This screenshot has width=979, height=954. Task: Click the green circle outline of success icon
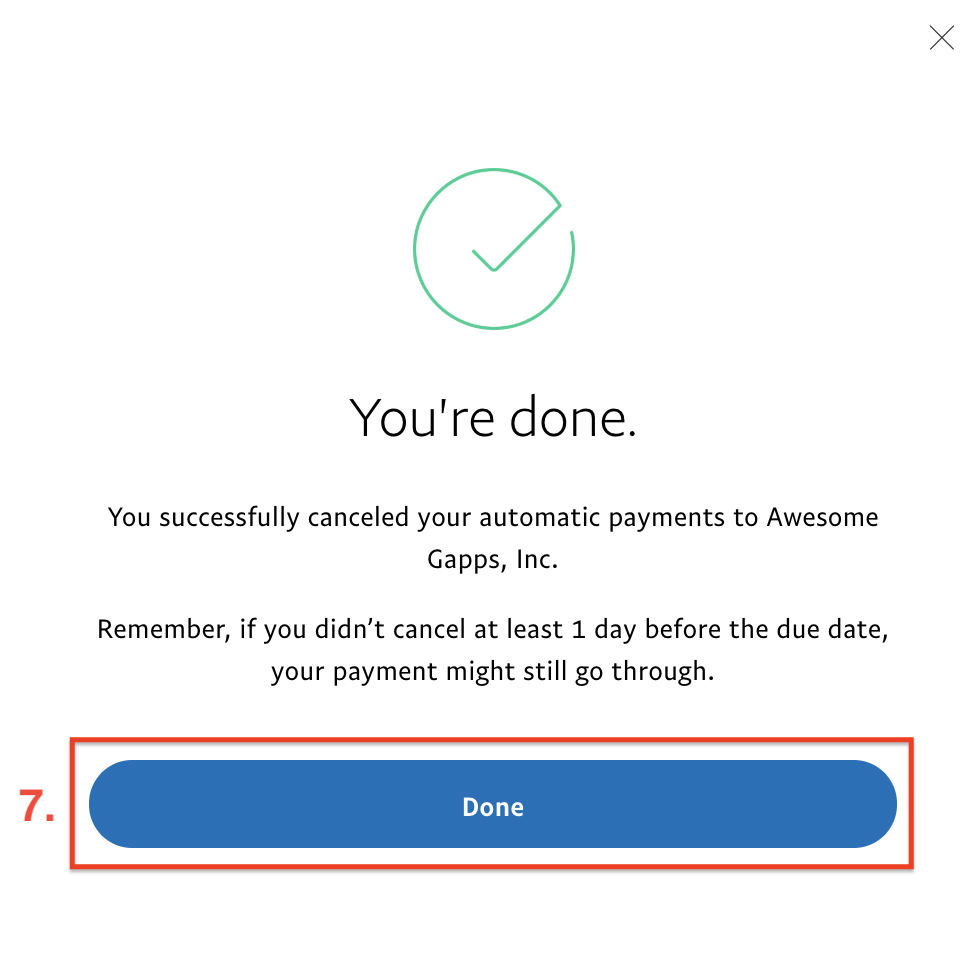(418, 250)
